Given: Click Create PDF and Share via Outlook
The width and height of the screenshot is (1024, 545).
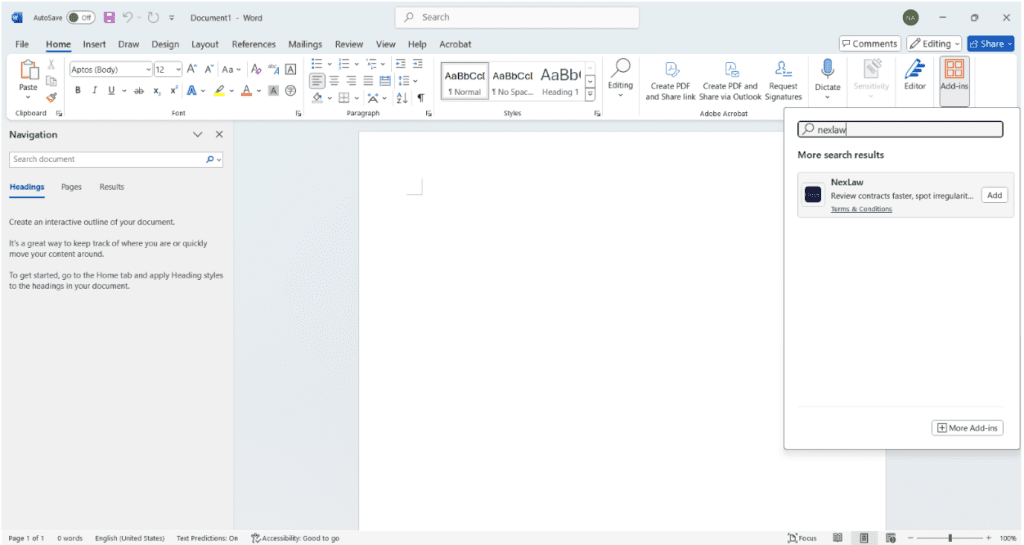Looking at the screenshot, I should pos(730,80).
